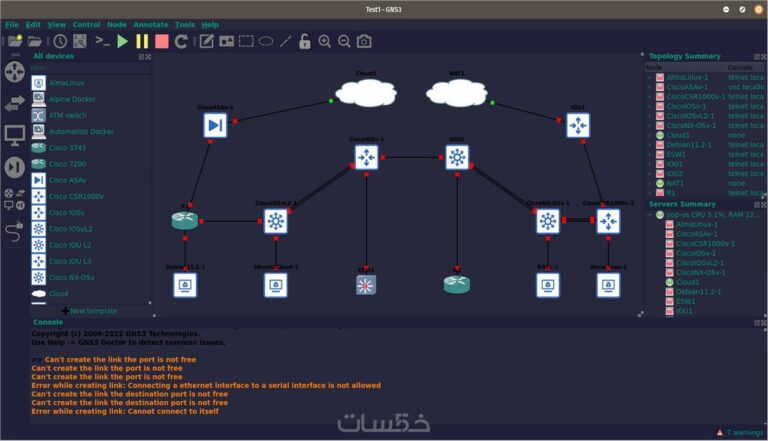Float the All devices panel
Image resolution: width=768 pixels, height=441 pixels.
(x=141, y=57)
